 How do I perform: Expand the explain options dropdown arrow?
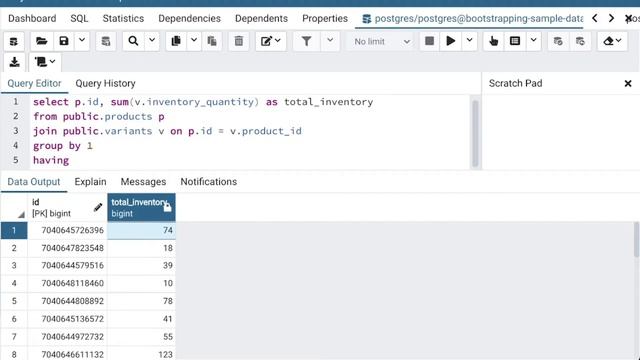(x=533, y=41)
